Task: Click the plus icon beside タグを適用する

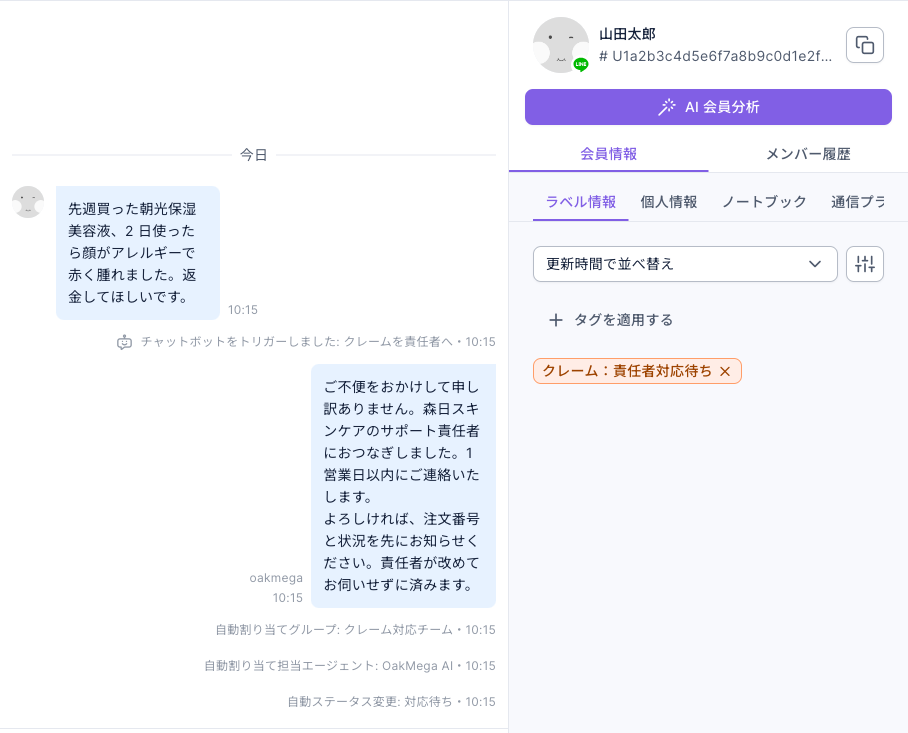Action: click(555, 320)
